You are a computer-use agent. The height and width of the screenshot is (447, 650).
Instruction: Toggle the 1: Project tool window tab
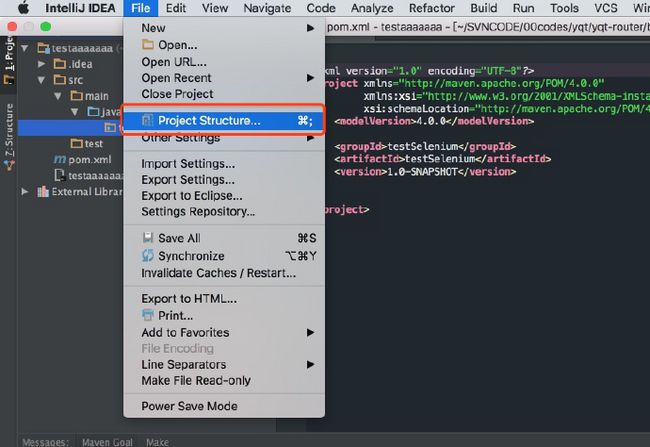coord(9,61)
